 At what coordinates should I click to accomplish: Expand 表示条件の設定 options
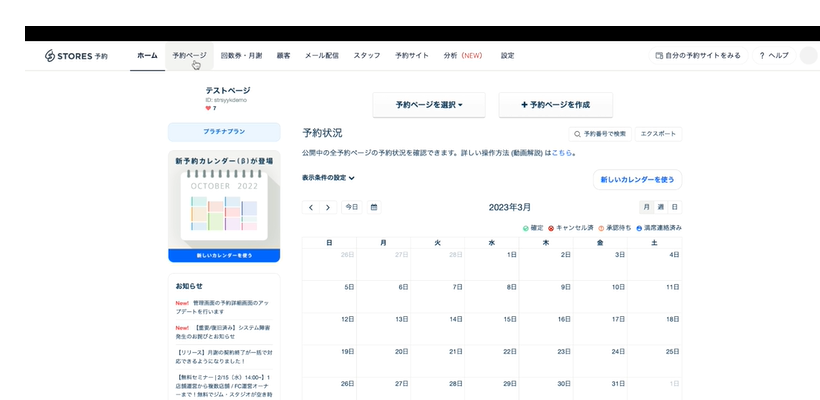328,178
